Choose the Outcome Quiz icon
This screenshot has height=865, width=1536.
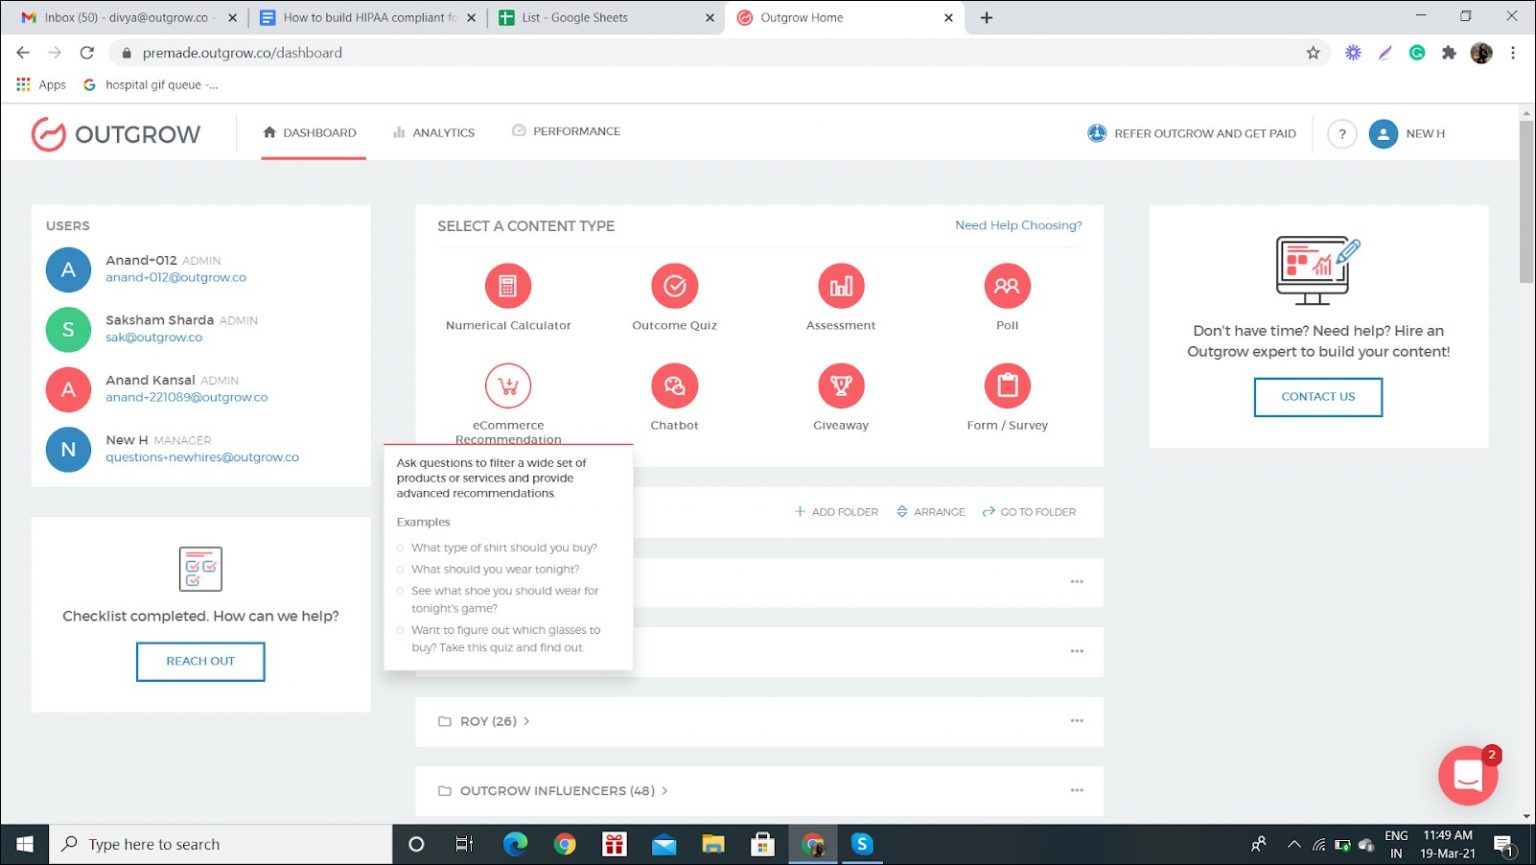(x=675, y=286)
